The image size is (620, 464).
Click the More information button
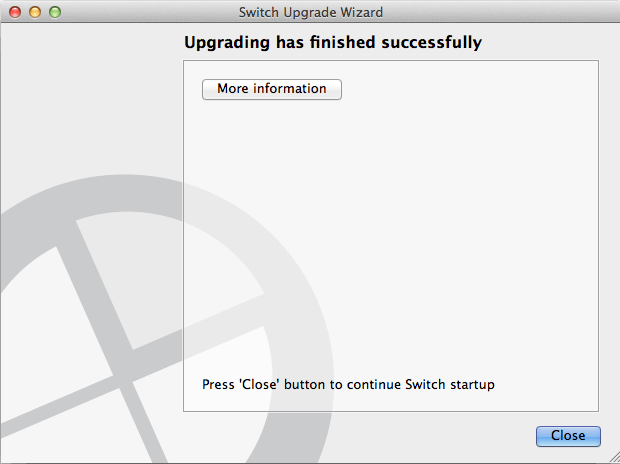pos(272,89)
